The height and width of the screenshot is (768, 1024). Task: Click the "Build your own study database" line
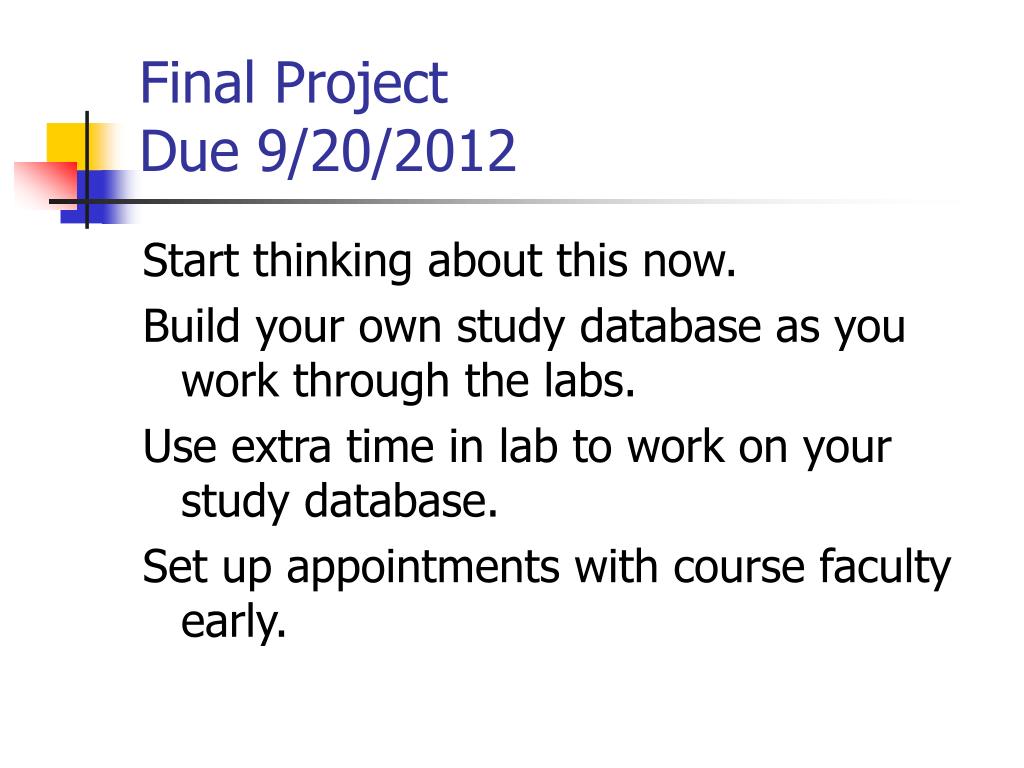pyautogui.click(x=524, y=327)
